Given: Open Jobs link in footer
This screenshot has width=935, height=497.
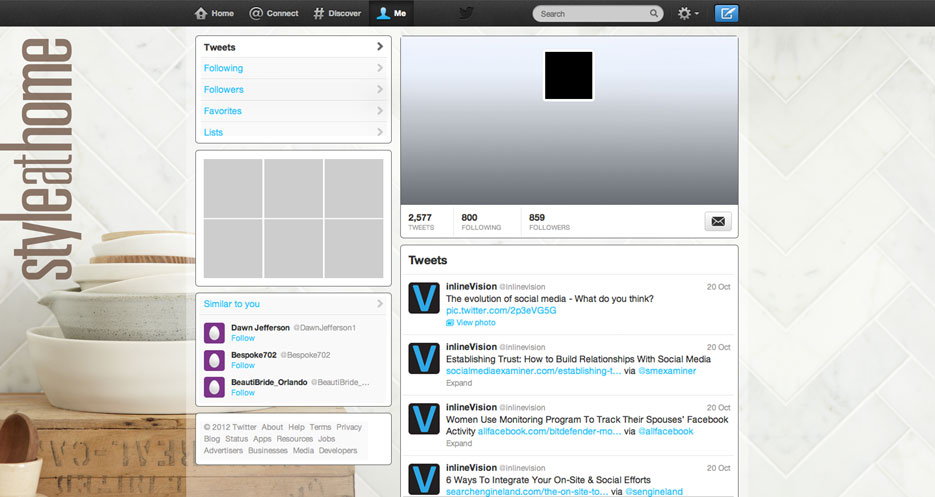Looking at the screenshot, I should (327, 439).
